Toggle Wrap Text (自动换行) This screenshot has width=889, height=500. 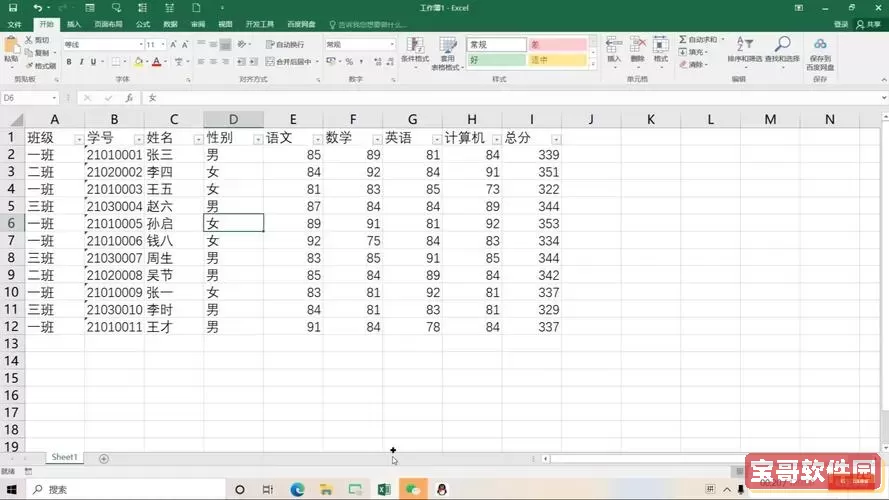click(284, 45)
